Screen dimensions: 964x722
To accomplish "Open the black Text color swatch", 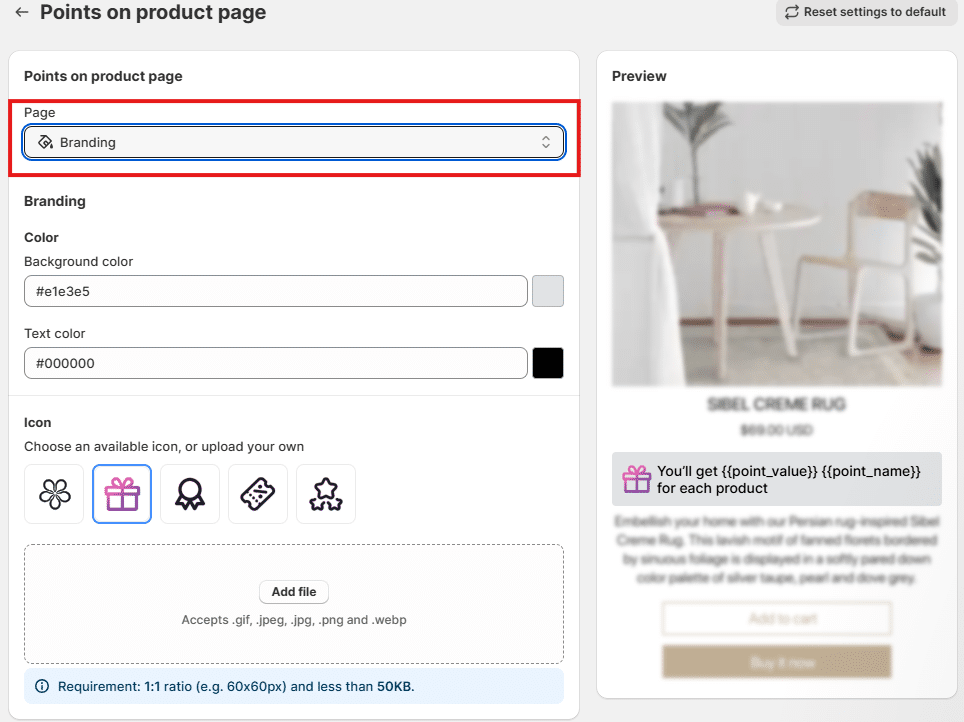I will (548, 363).
